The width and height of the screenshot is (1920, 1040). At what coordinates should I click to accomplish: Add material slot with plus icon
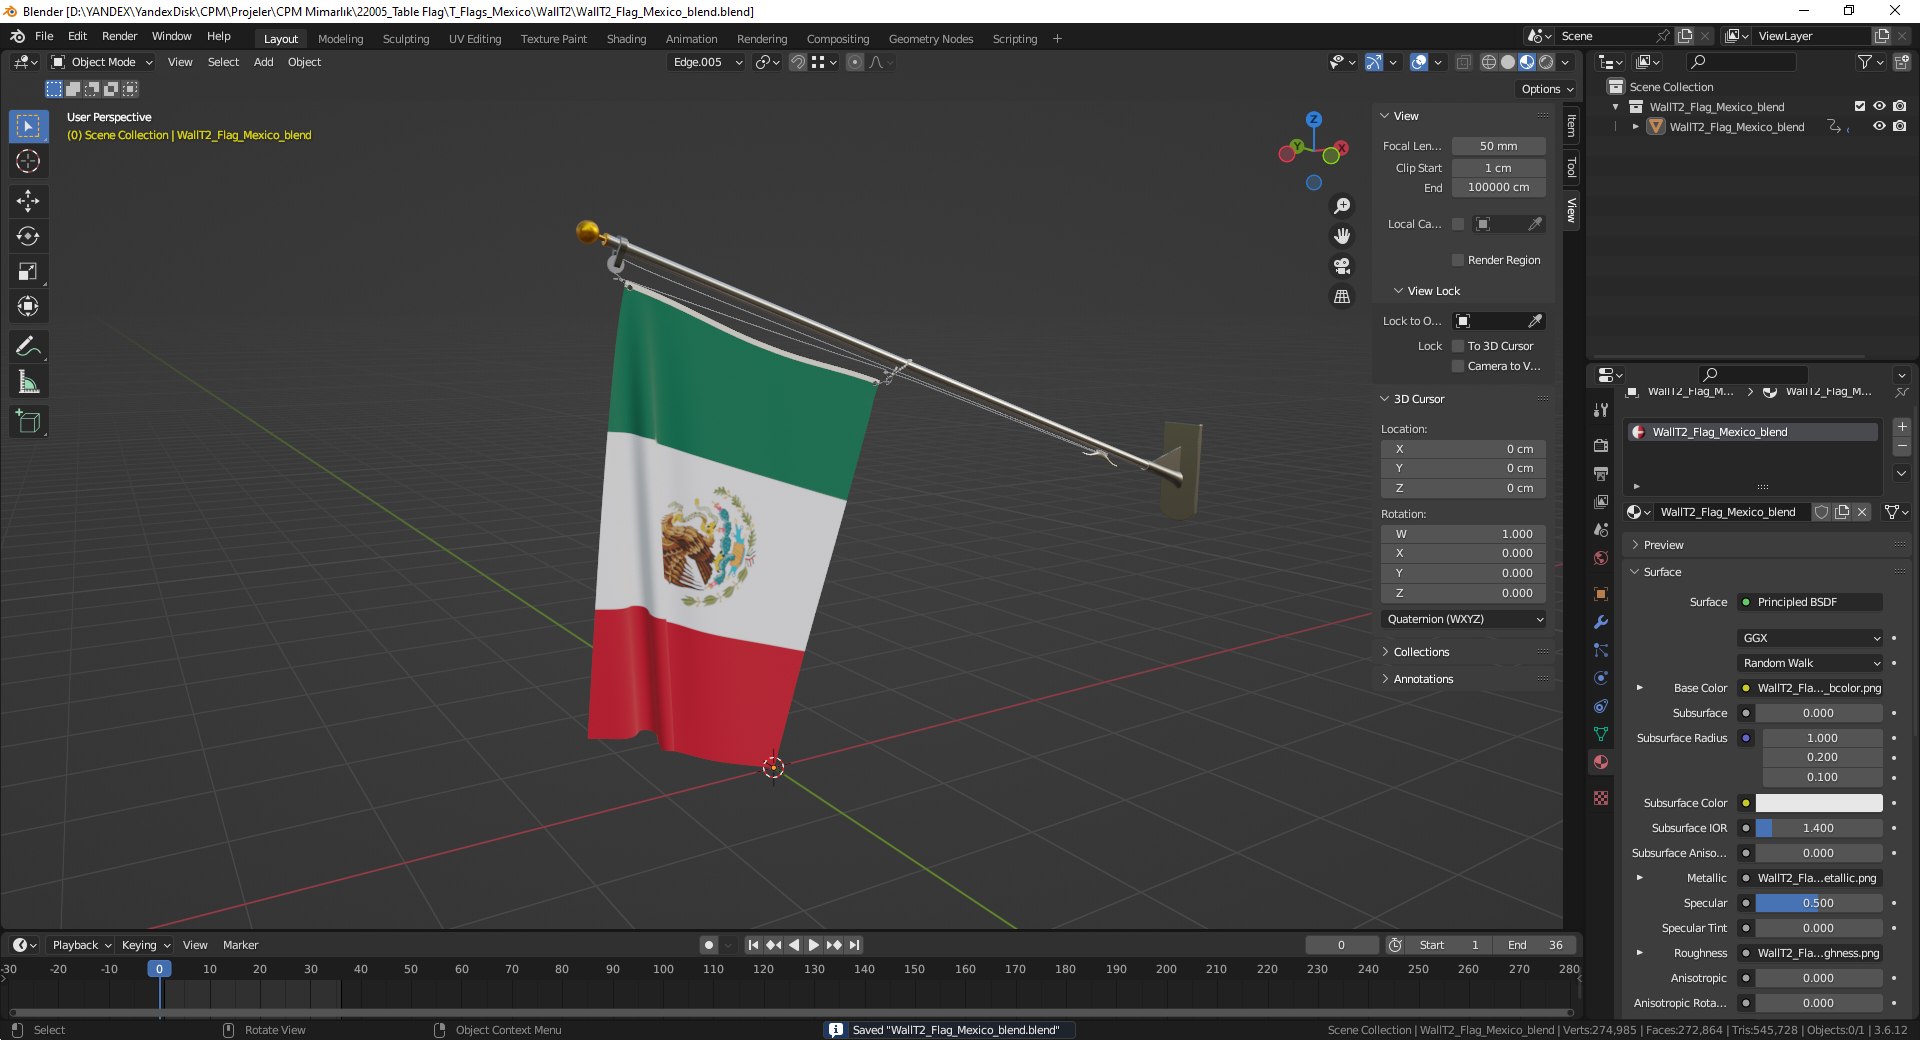pyautogui.click(x=1902, y=427)
